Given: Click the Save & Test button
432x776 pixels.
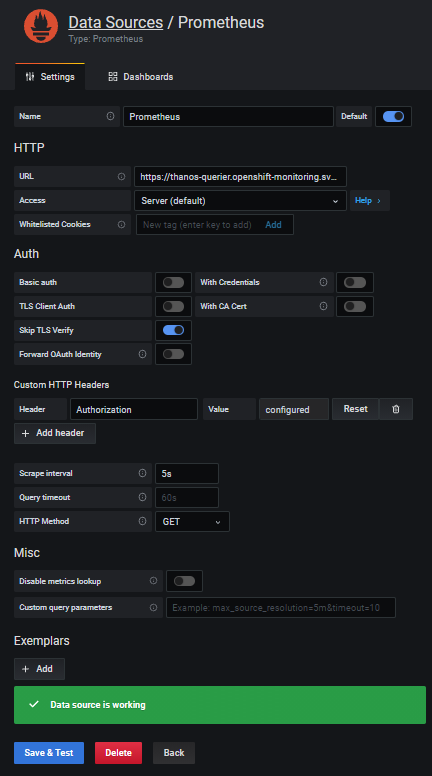Looking at the screenshot, I should [49, 753].
